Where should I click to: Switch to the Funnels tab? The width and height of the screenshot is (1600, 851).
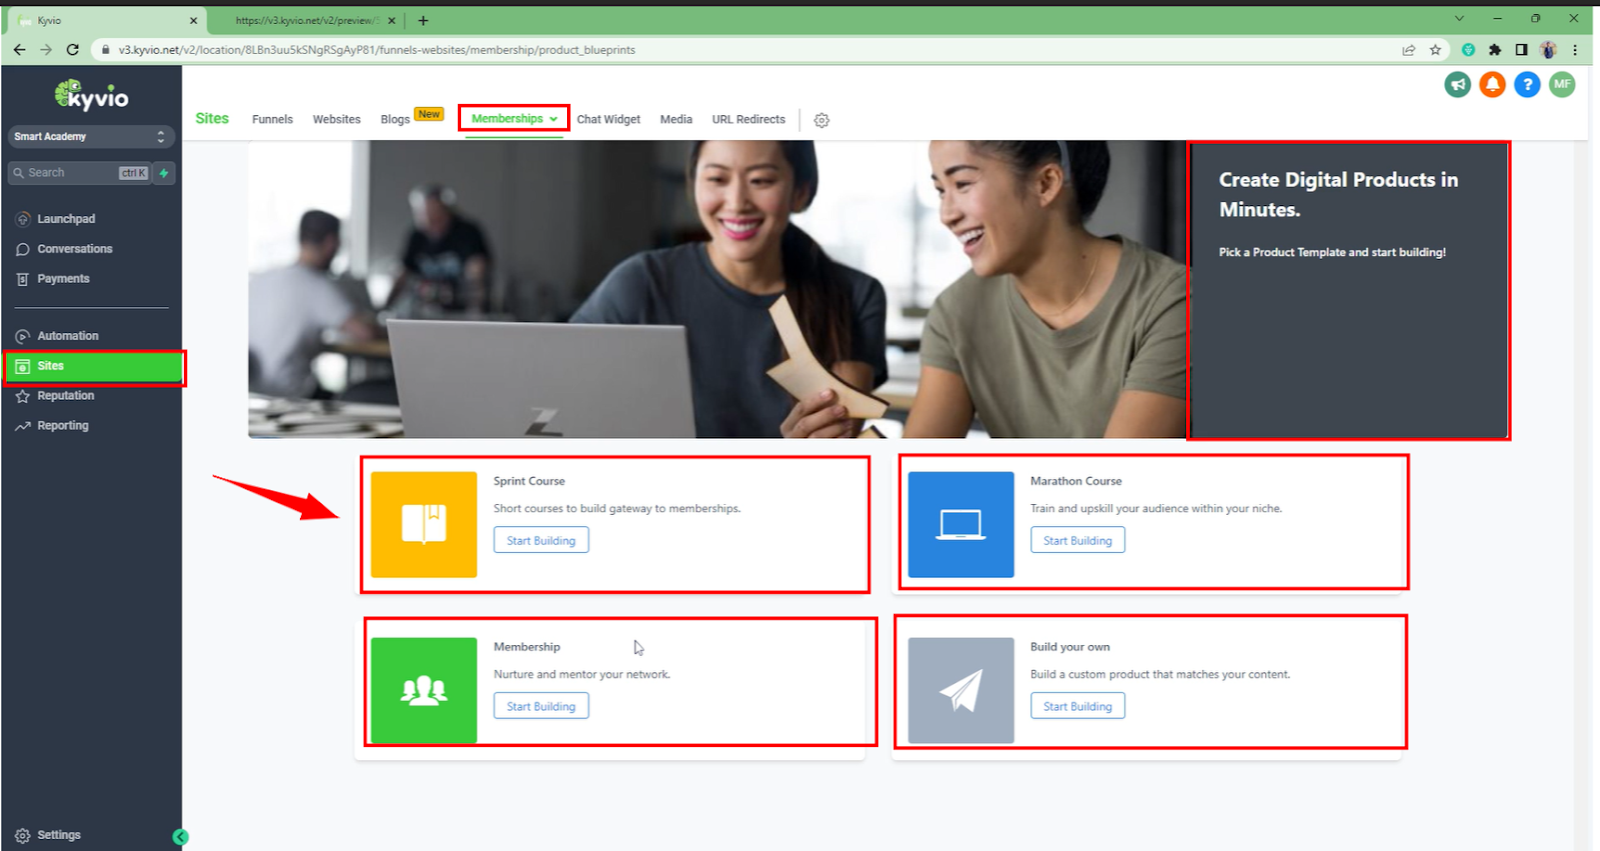(272, 120)
